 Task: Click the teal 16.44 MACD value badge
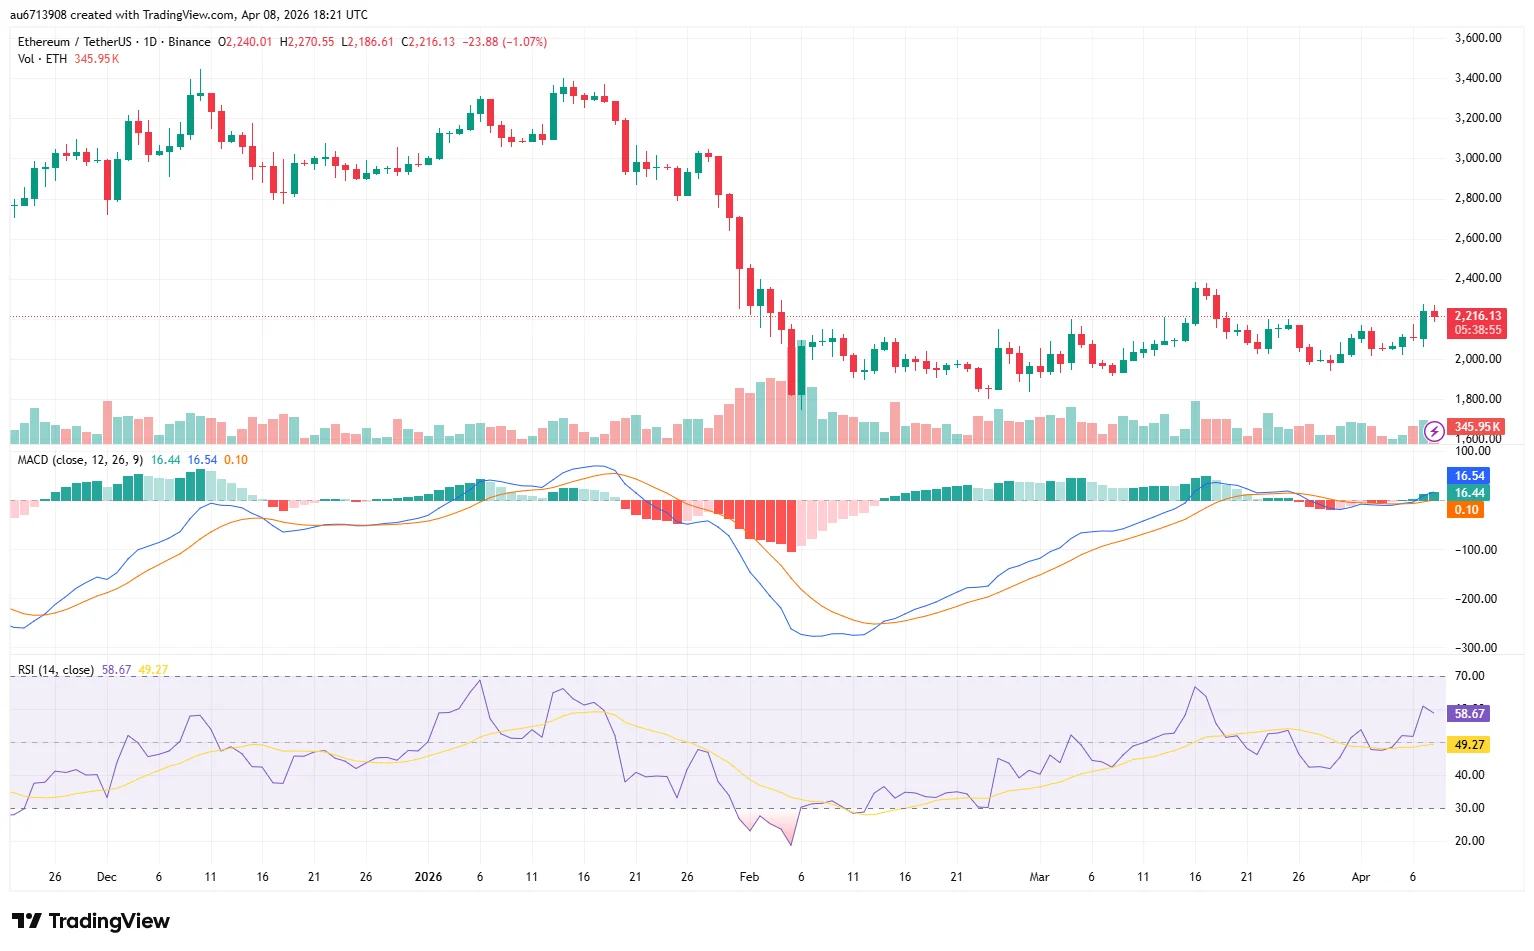pyautogui.click(x=1469, y=493)
